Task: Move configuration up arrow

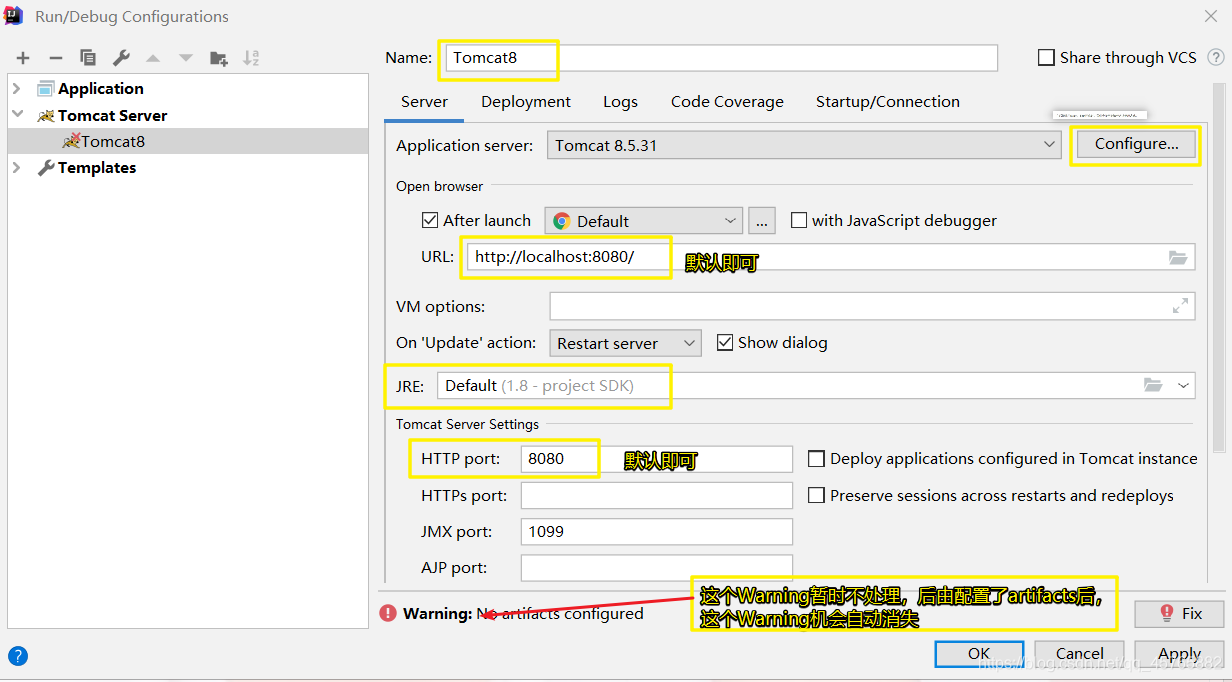Action: [153, 58]
